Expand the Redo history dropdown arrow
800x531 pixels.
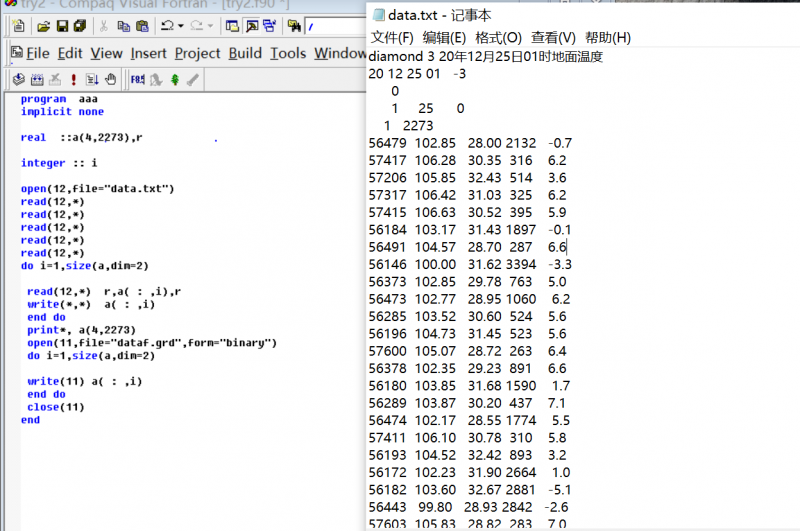point(209,26)
